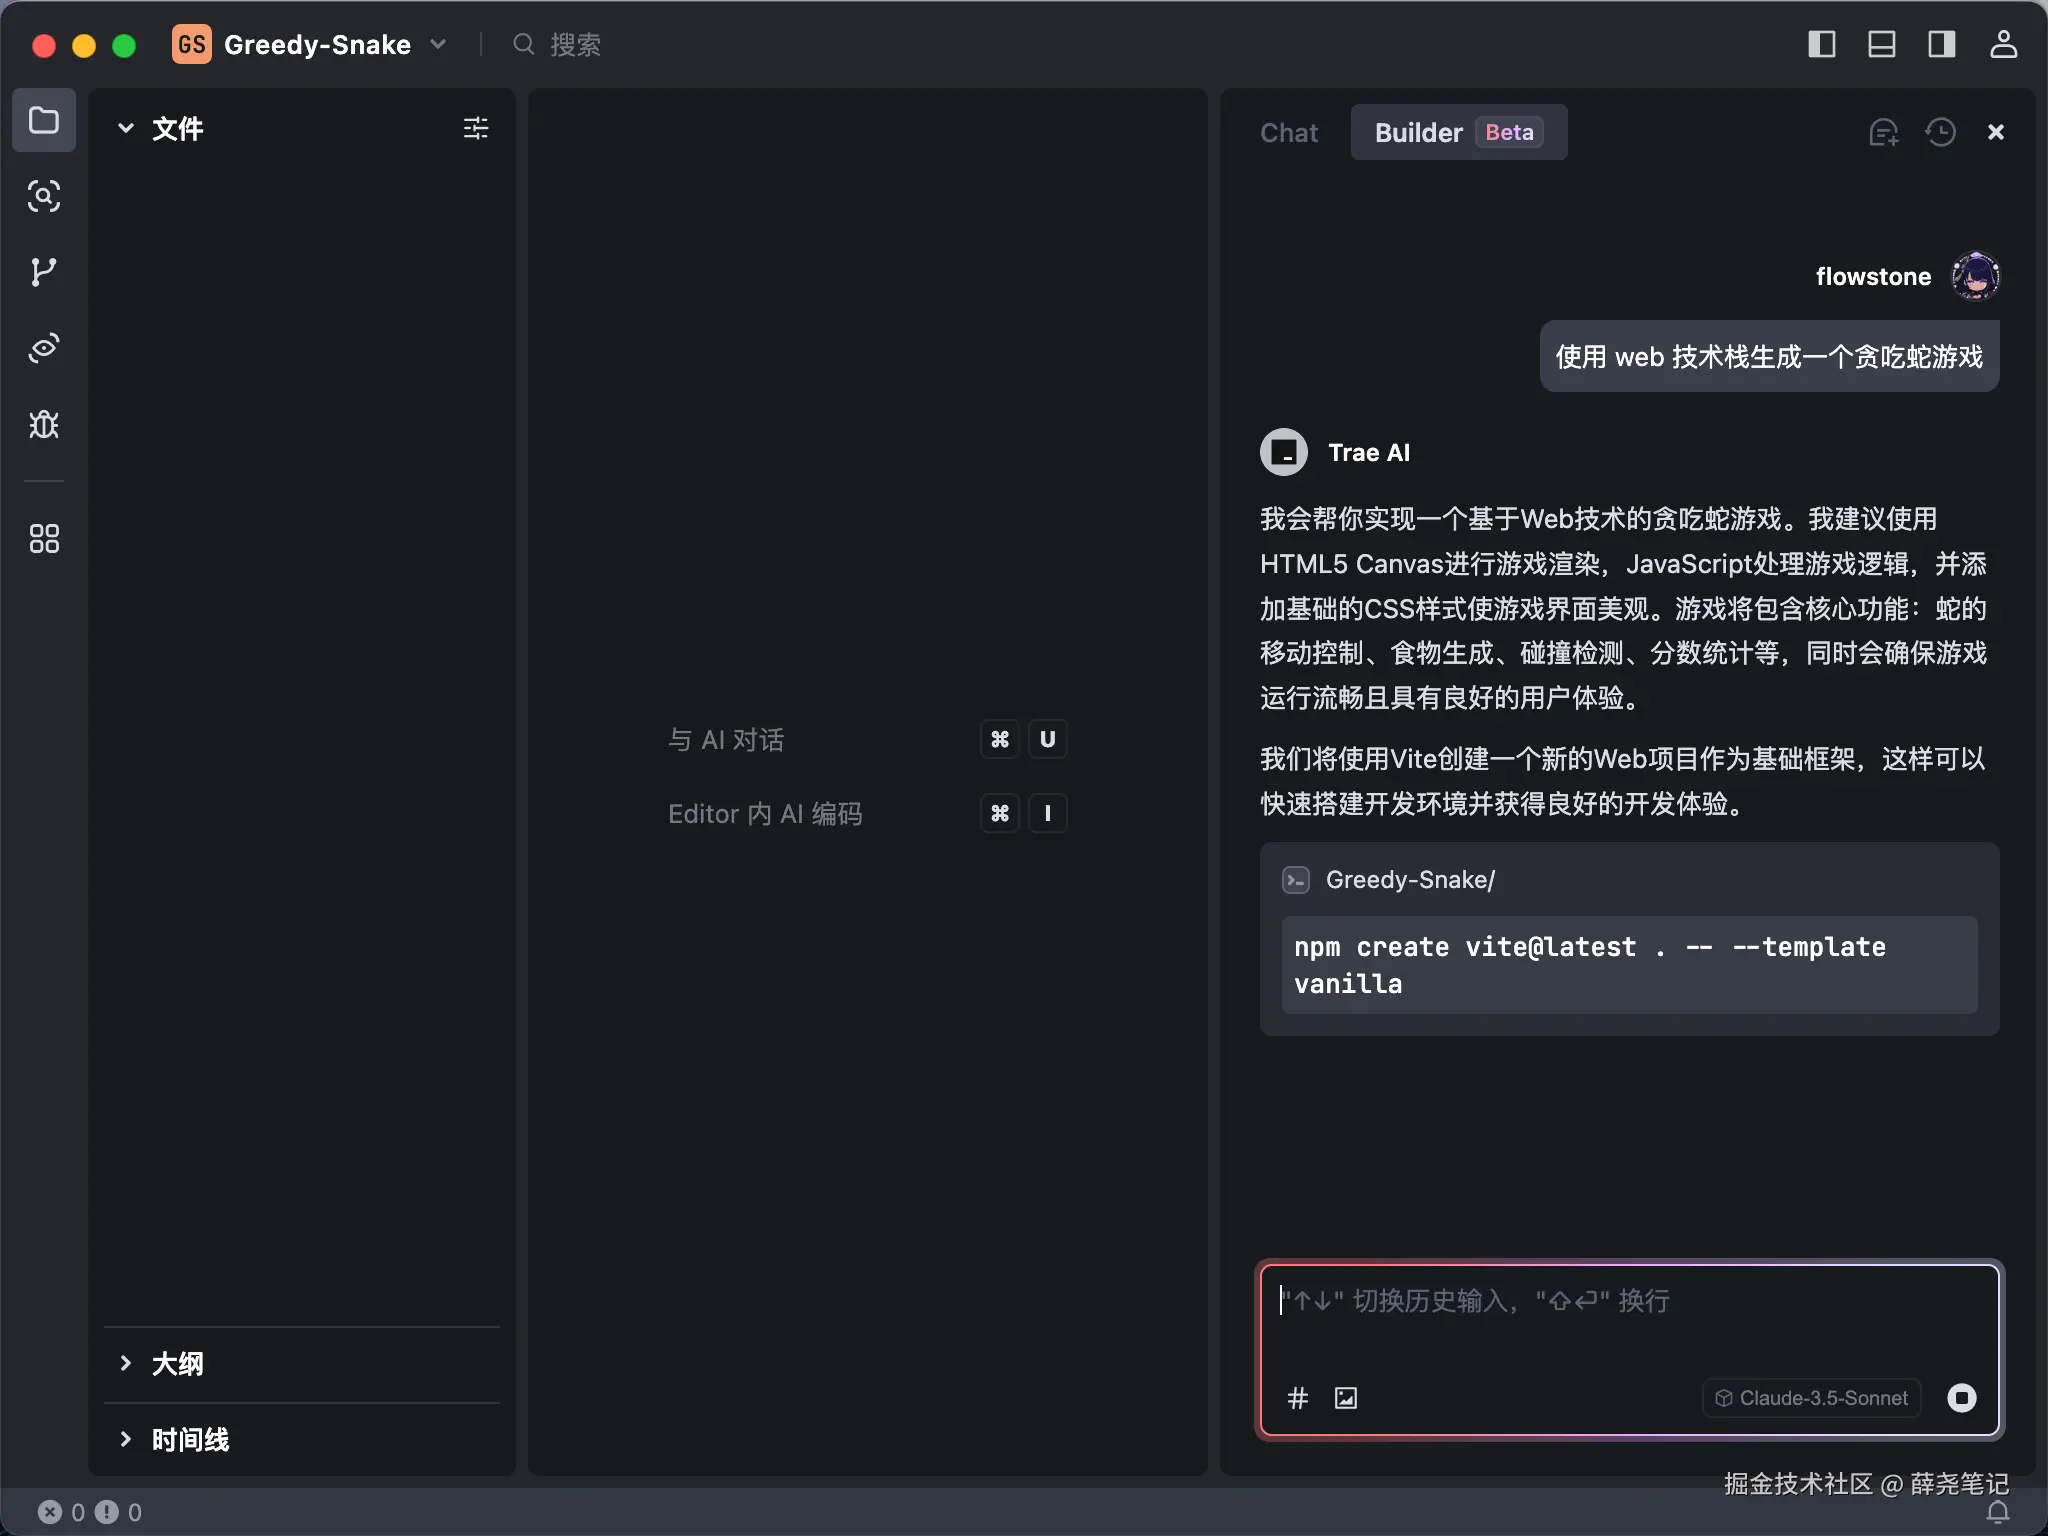
Task: Toggle the bottom panel layout
Action: coord(1881,44)
